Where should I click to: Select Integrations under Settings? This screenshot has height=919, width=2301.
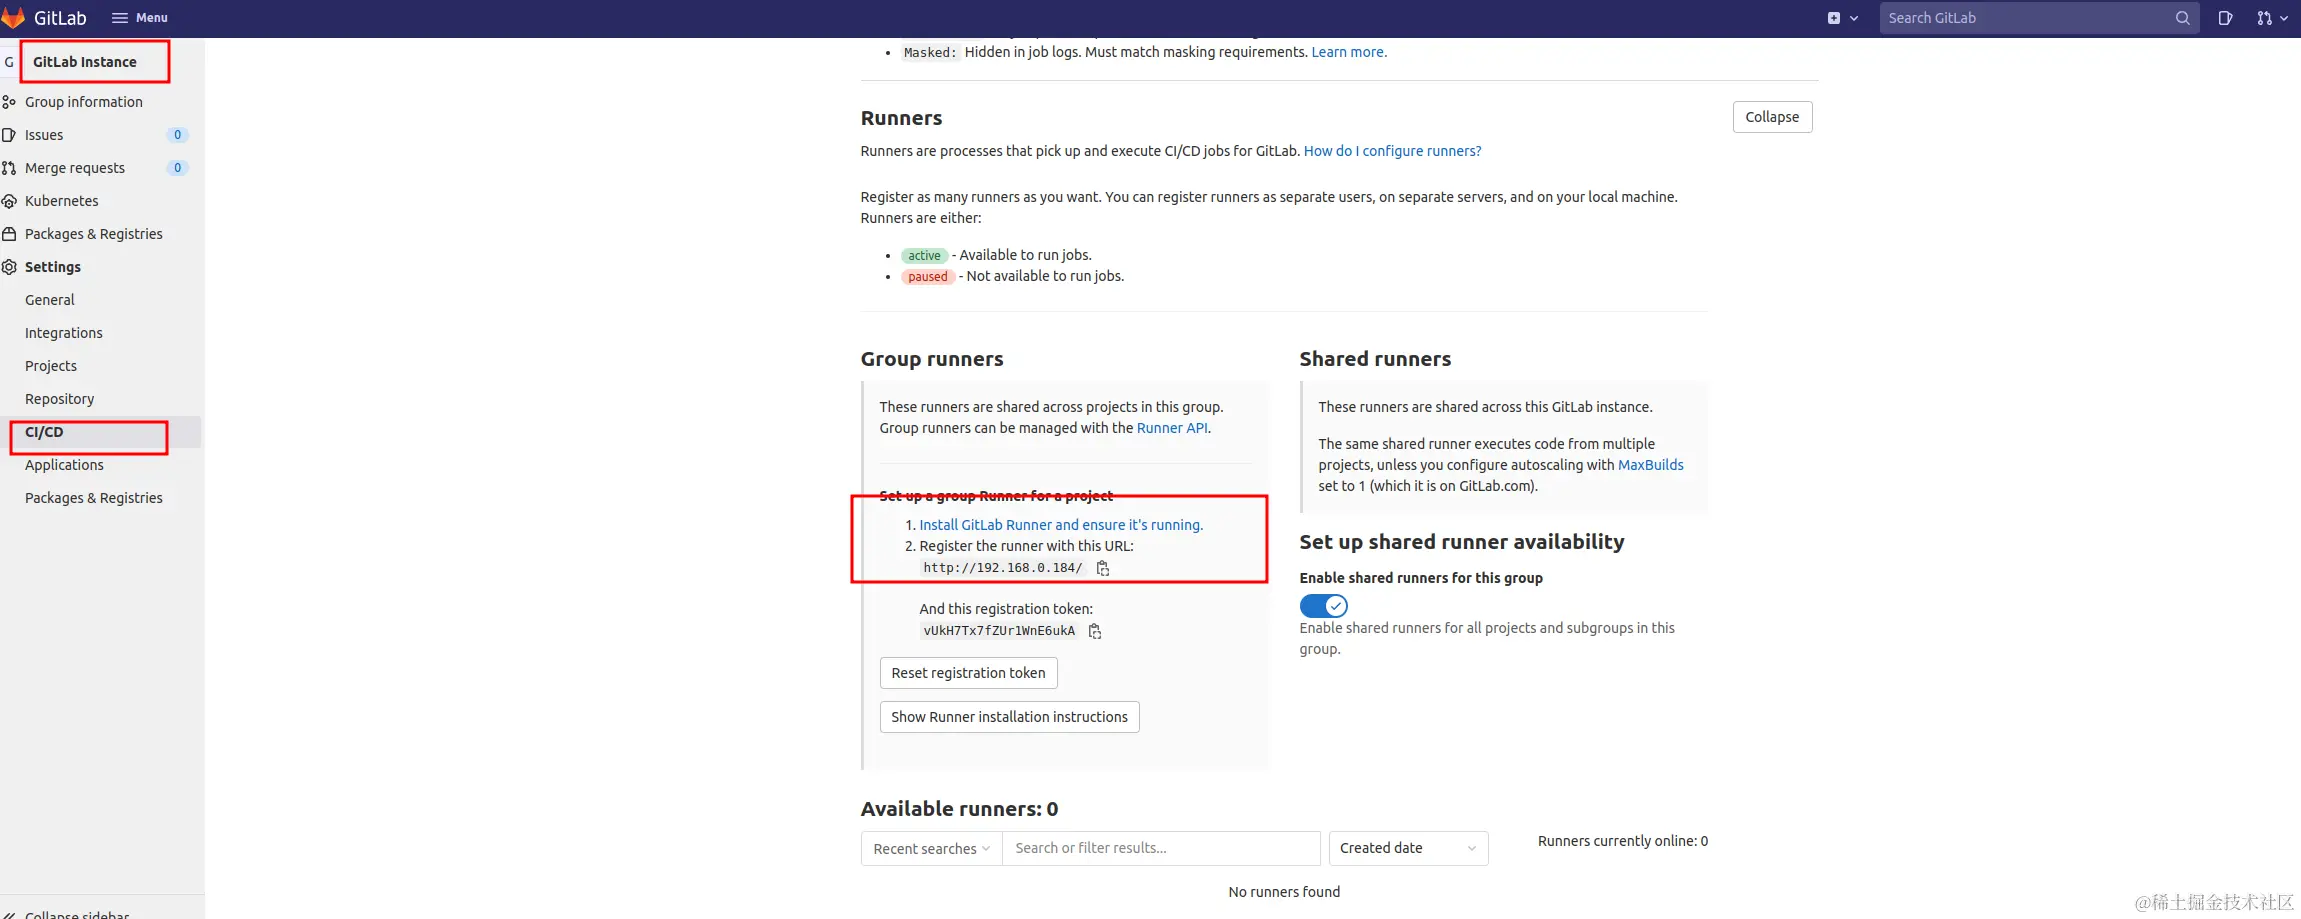[64, 333]
